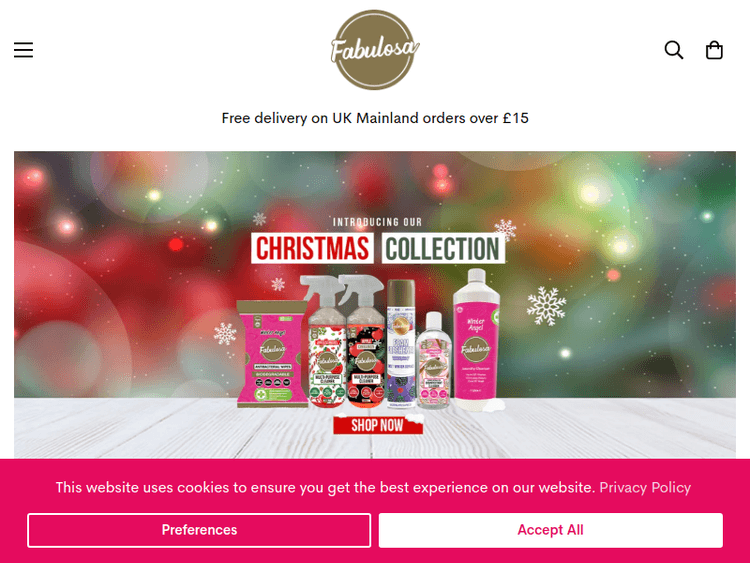Select the white candy-pattern spray bottle

point(327,342)
